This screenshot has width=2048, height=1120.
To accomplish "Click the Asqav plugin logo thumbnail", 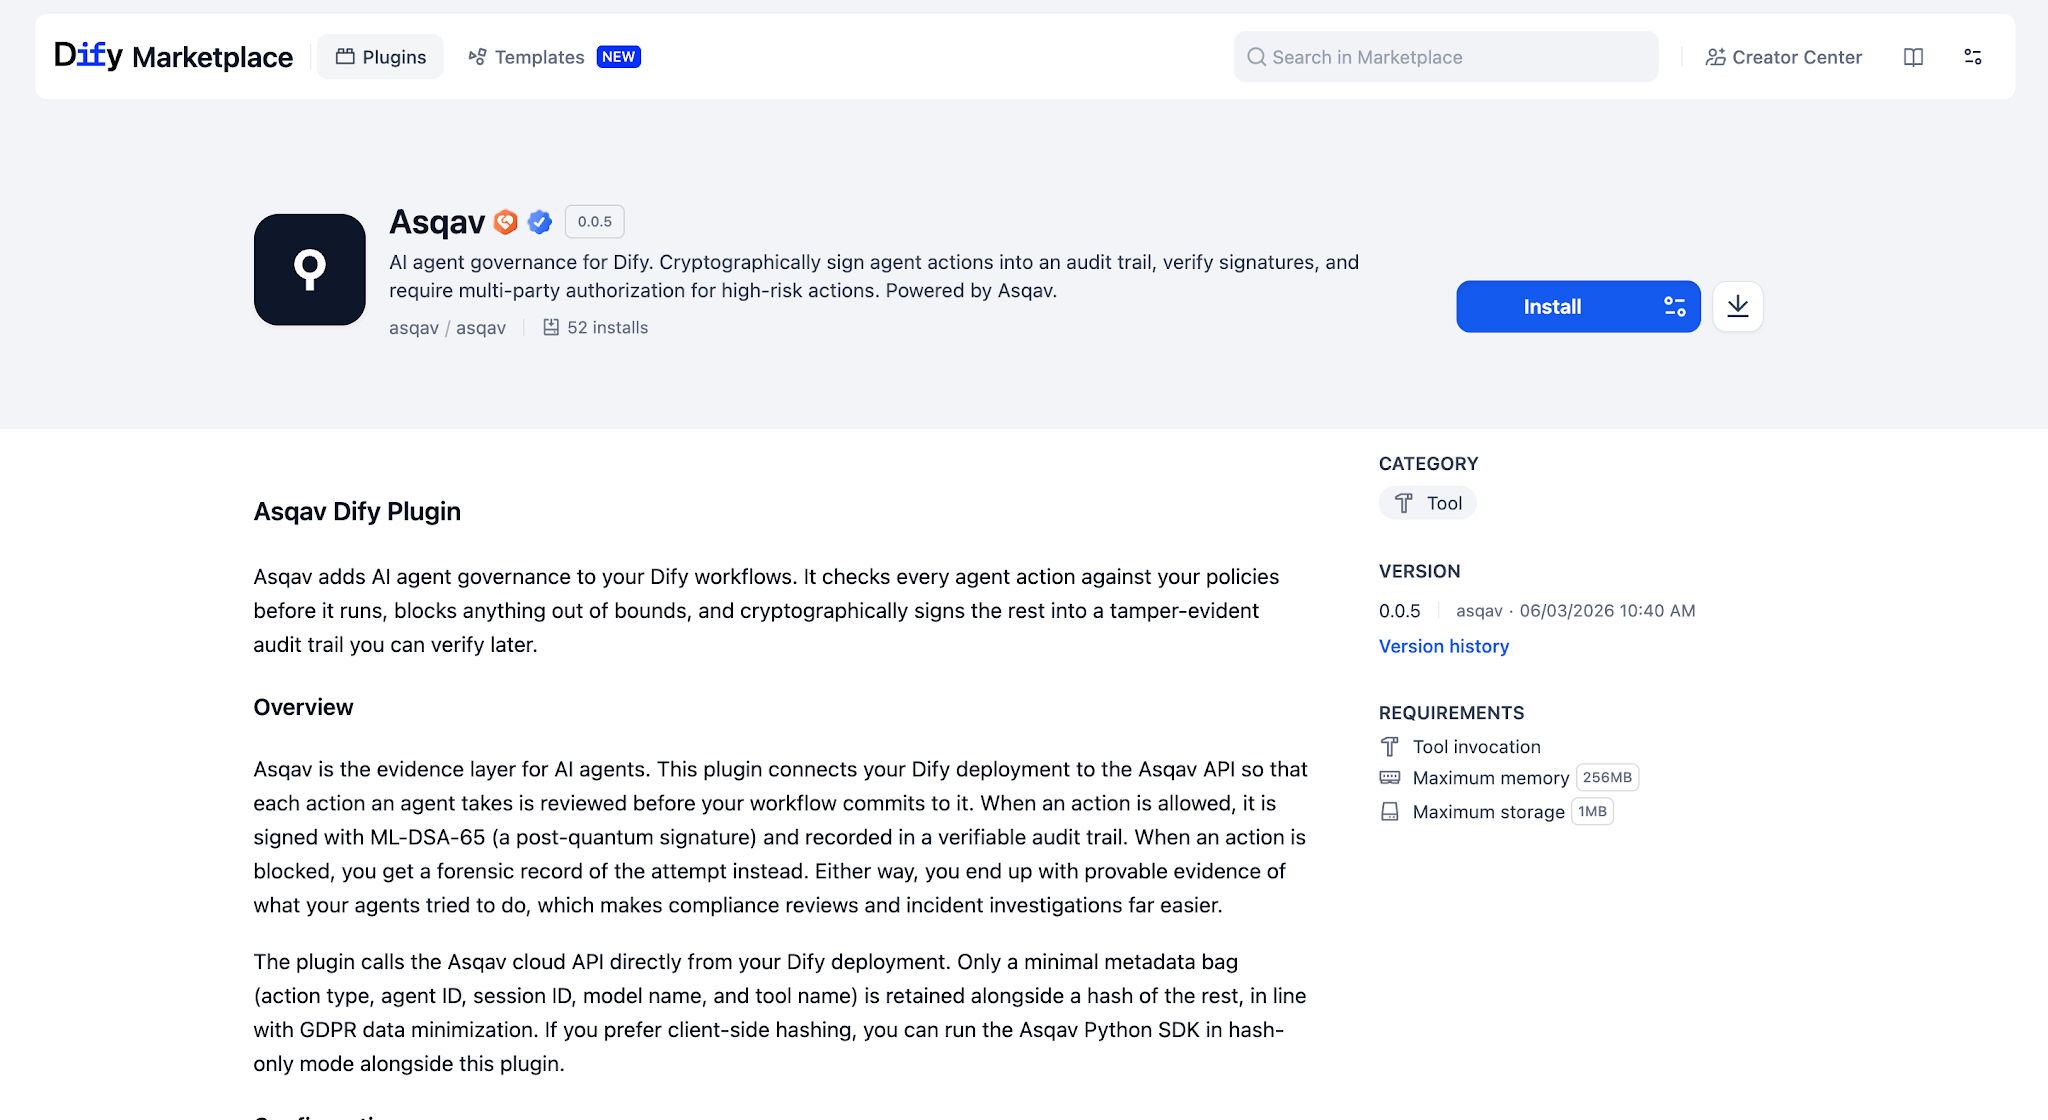I will coord(310,269).
